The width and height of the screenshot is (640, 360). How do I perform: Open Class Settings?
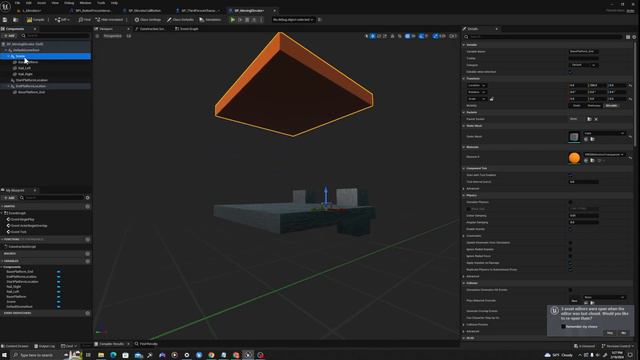tap(148, 20)
